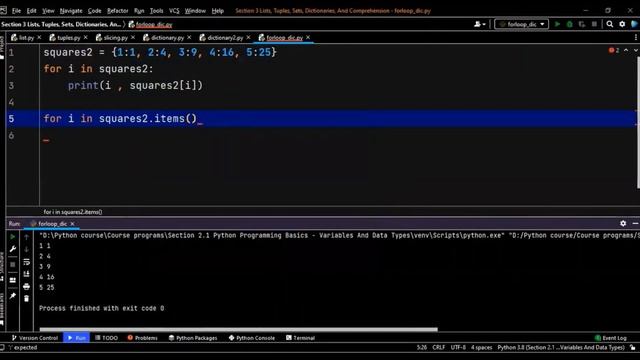Show the editor tabs overflow menu (three dots)
The width and height of the screenshot is (640, 360).
point(636,37)
